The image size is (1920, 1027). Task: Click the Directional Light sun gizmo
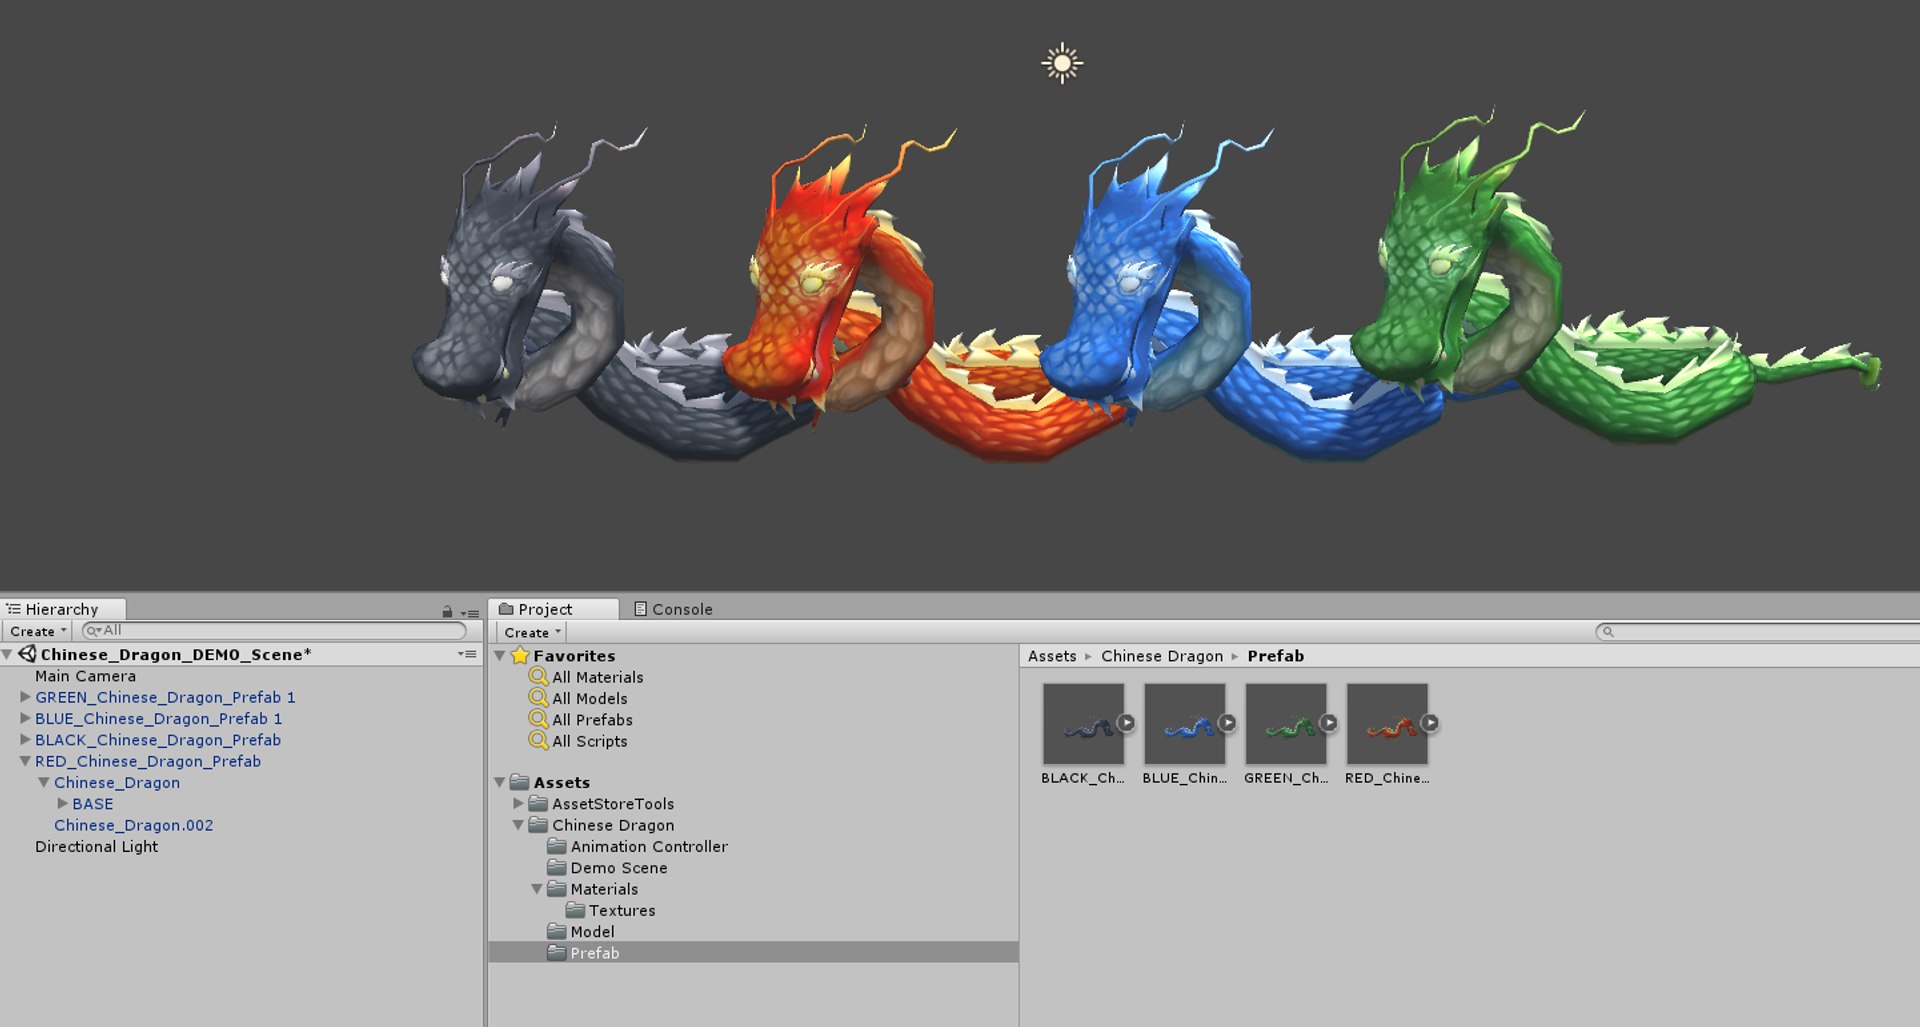coord(1062,64)
